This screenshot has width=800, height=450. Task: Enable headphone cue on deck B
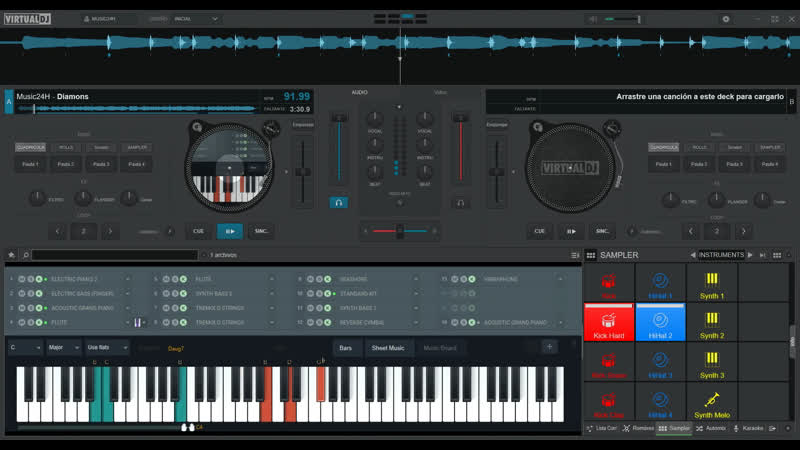tap(460, 203)
